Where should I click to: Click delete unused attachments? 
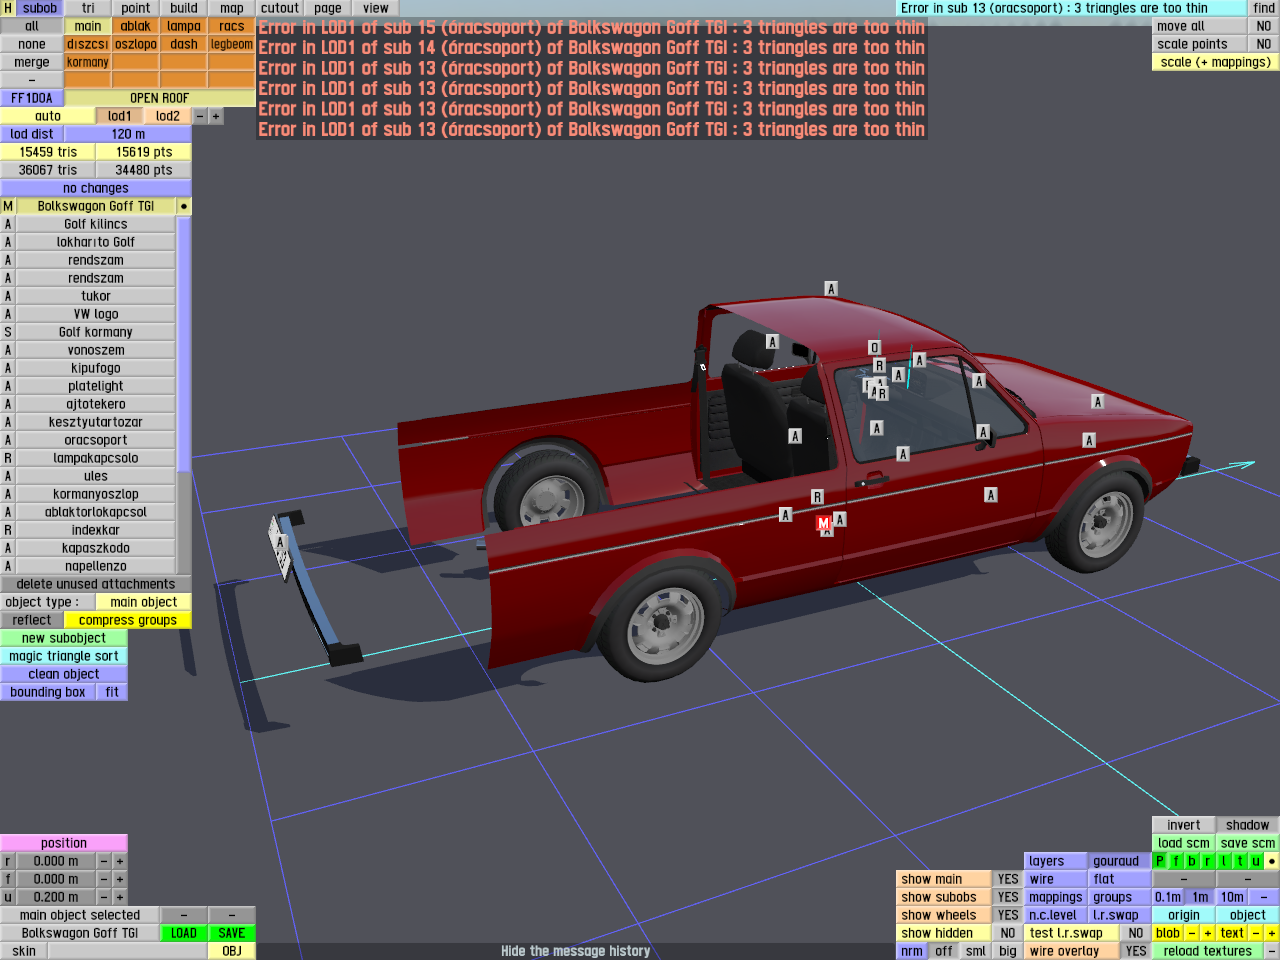(x=96, y=584)
